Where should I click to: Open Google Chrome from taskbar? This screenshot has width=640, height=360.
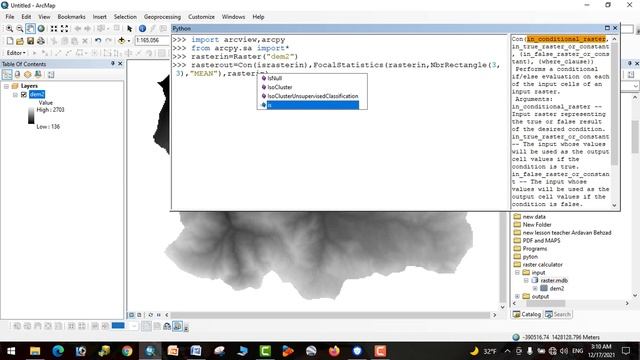[127, 351]
